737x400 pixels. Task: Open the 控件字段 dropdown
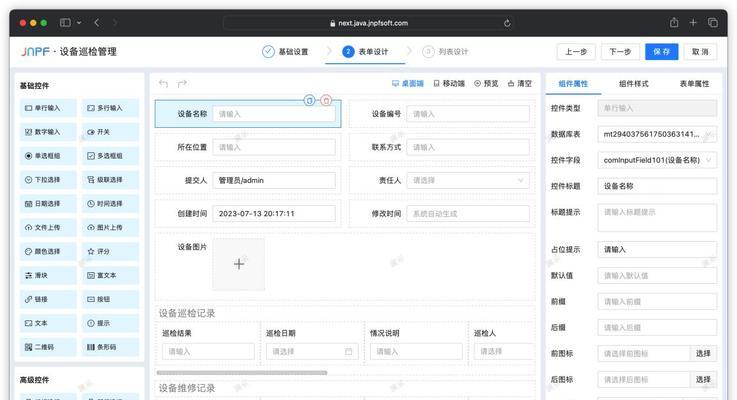tap(657, 160)
